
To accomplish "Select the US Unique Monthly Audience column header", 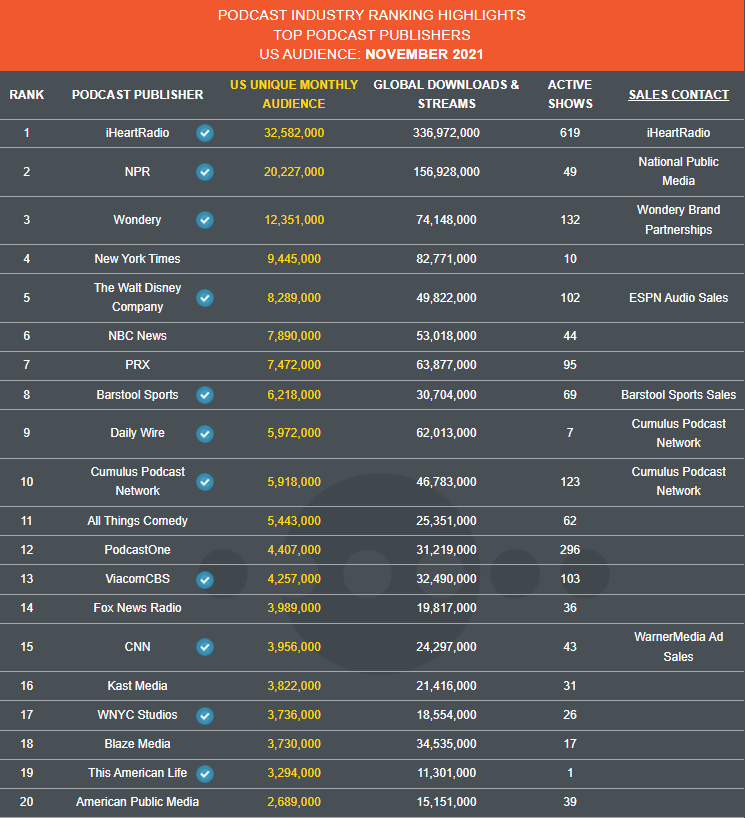I will [x=294, y=94].
